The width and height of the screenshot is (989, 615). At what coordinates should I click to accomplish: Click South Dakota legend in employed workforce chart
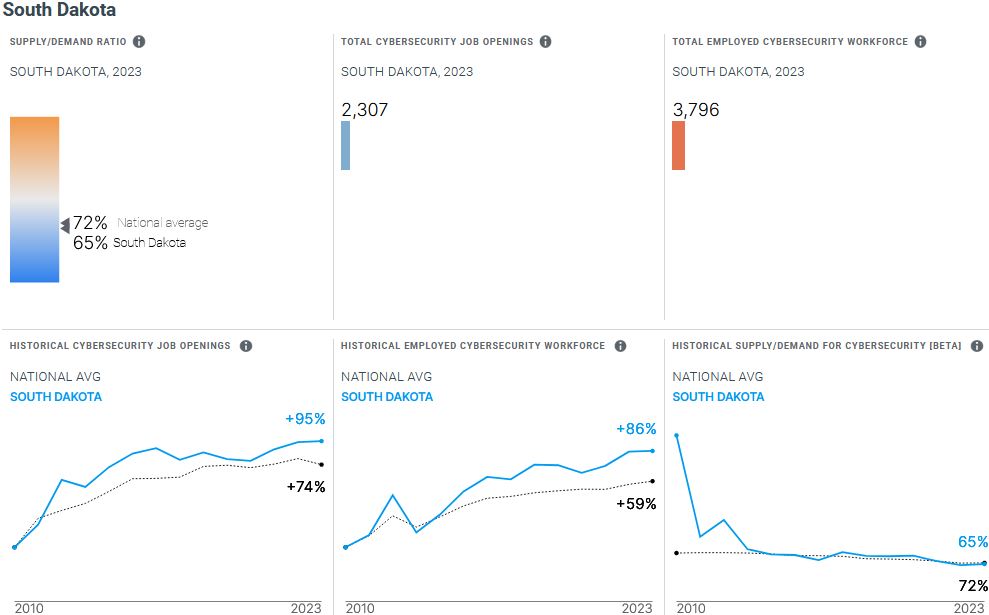click(387, 397)
